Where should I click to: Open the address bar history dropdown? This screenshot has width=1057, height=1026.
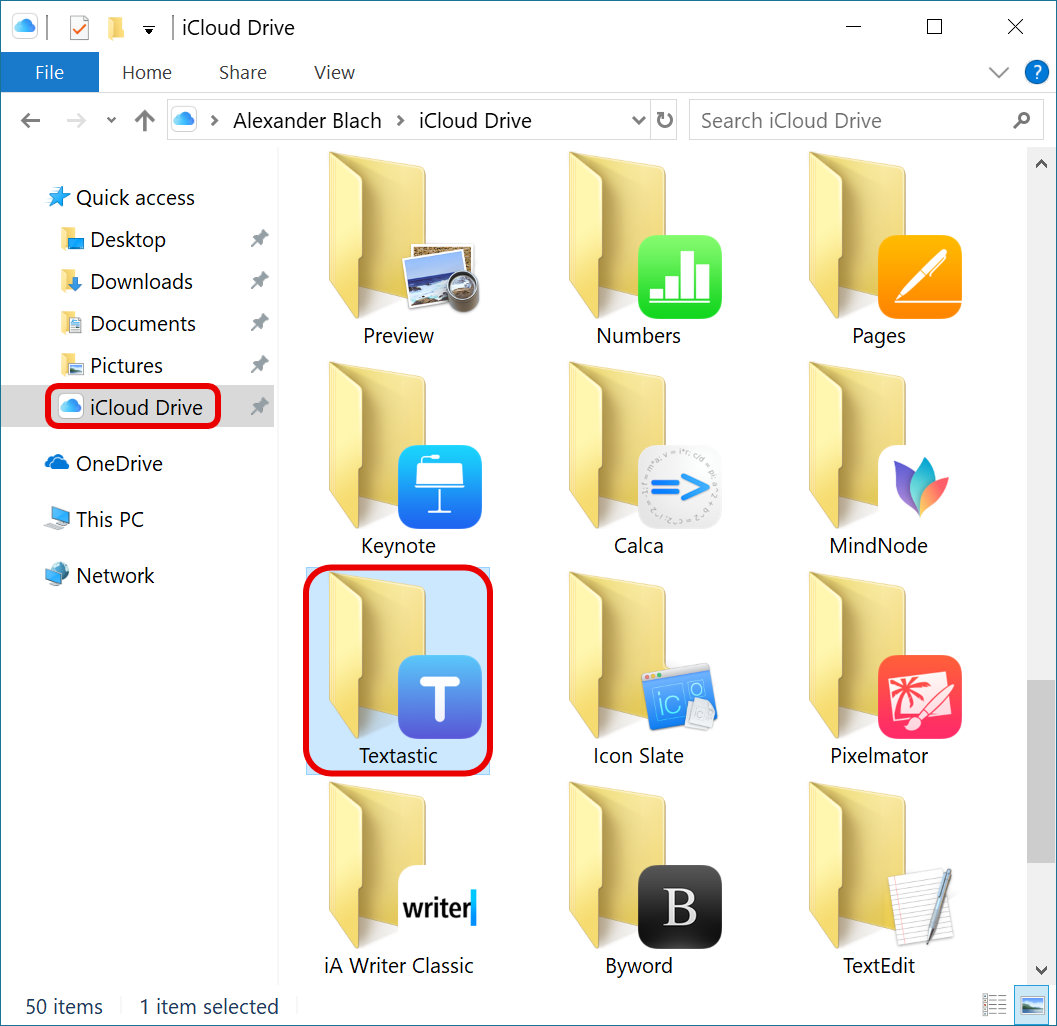pos(638,120)
